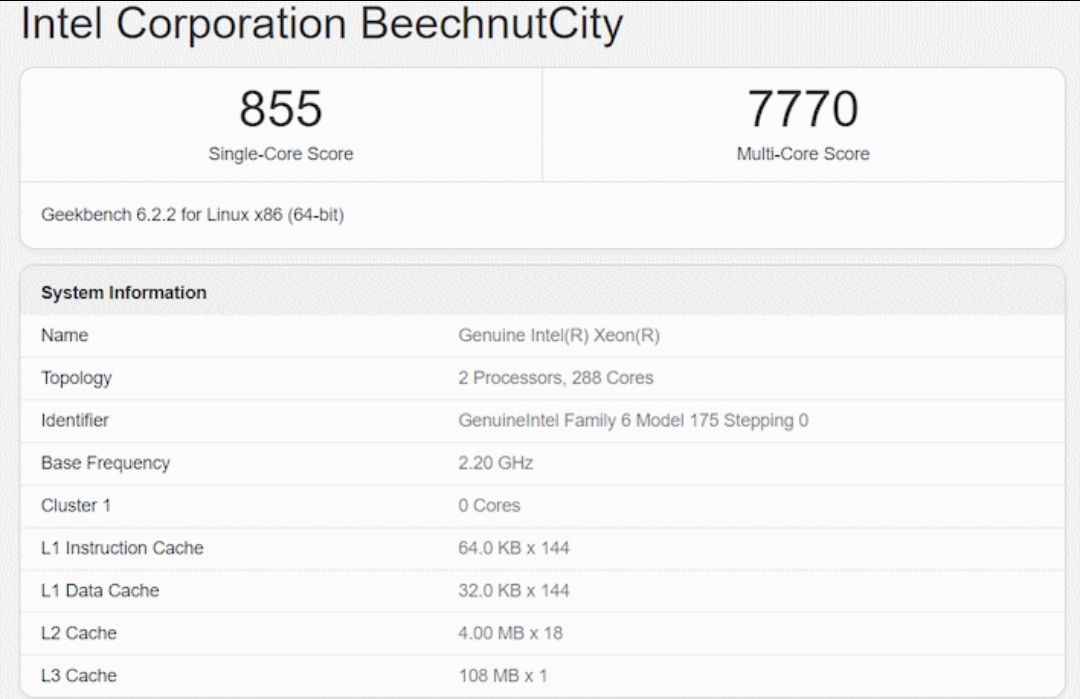Click the Multi-Core Score label
Viewport: 1080px width, 699px height.
click(x=803, y=154)
